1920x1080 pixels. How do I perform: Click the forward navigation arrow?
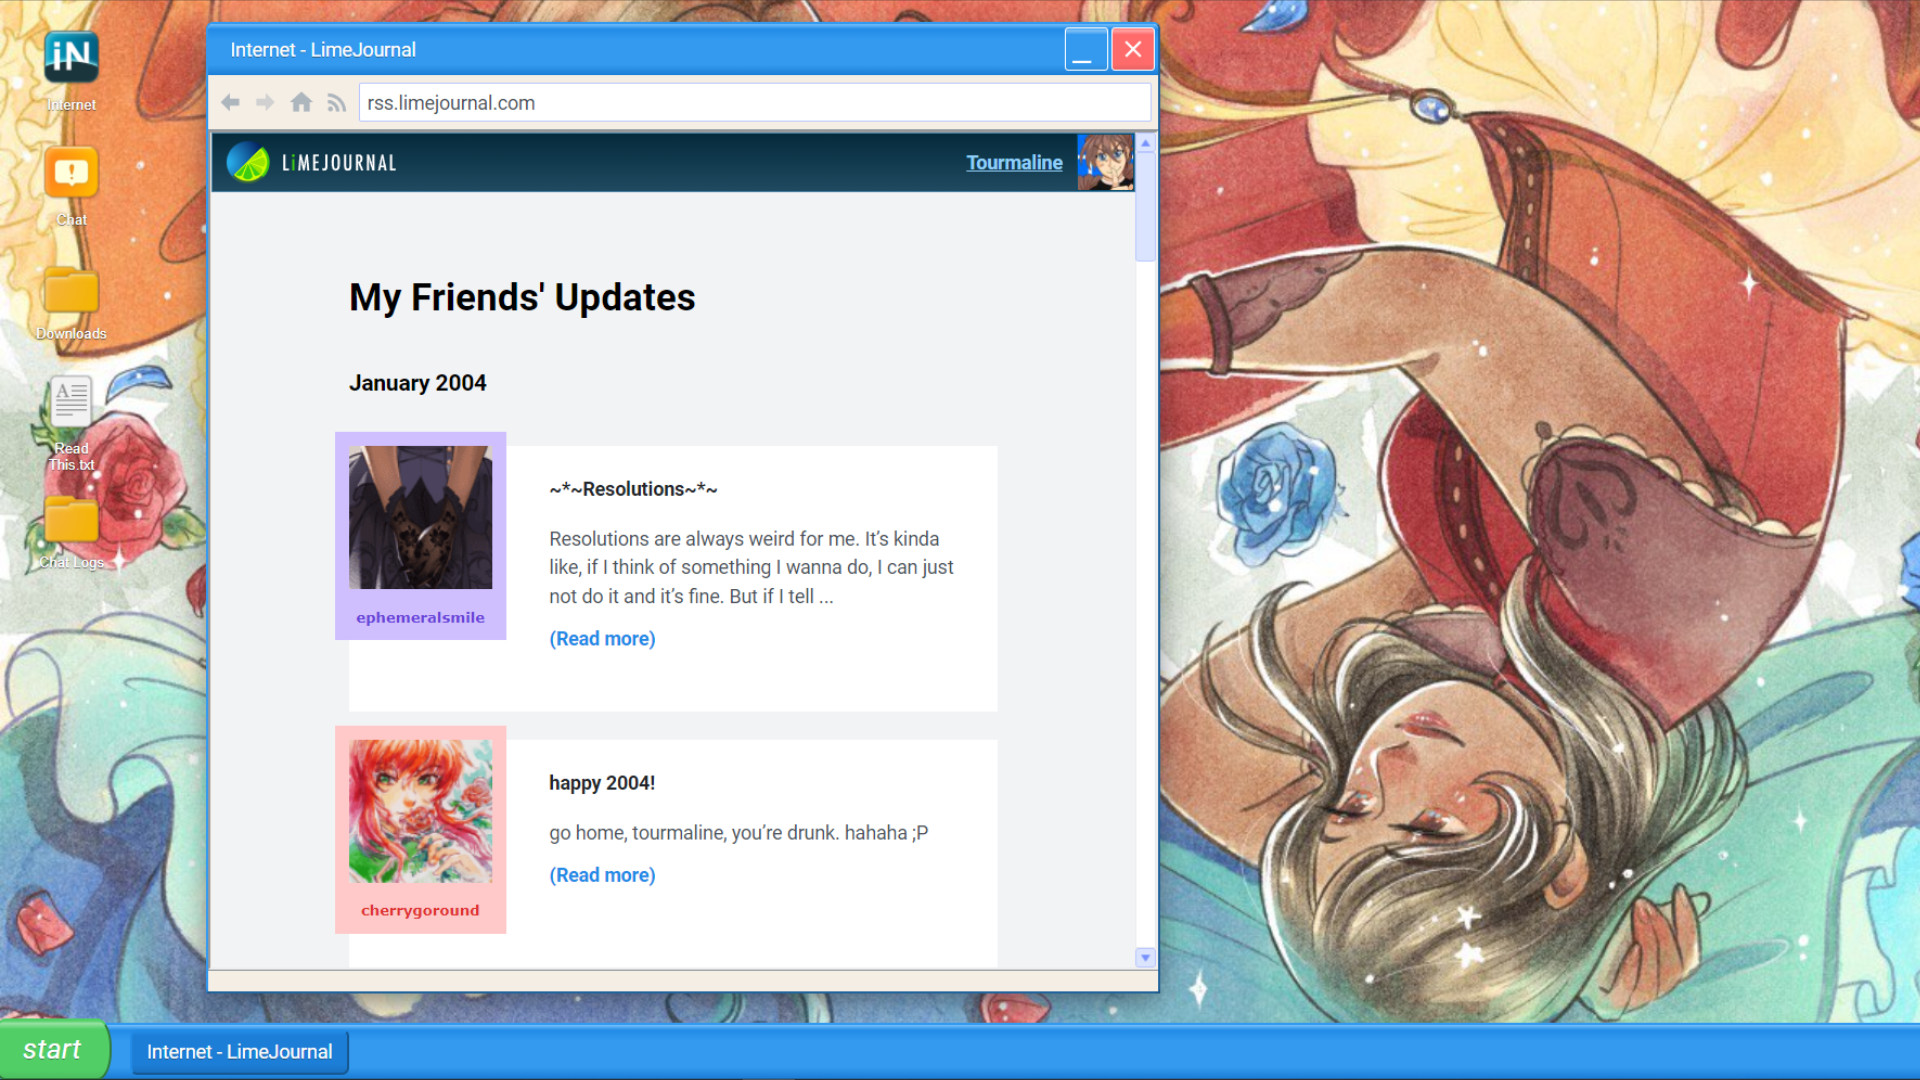click(265, 102)
